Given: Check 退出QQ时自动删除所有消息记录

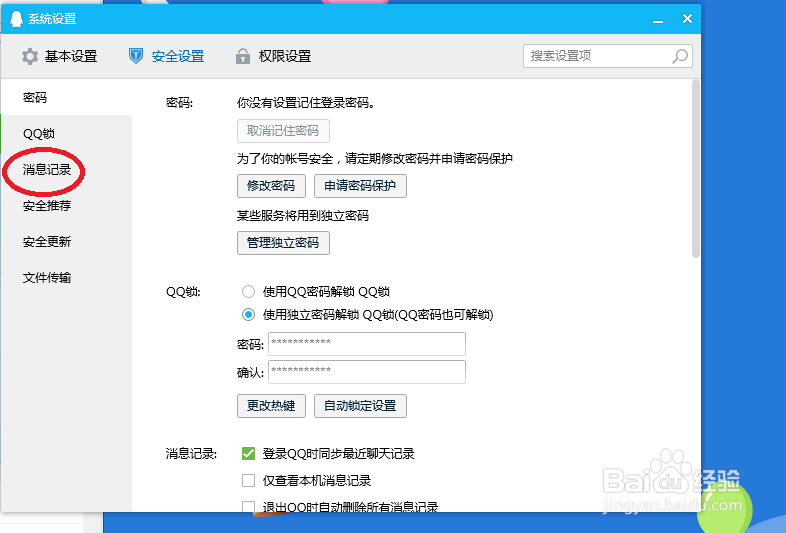Looking at the screenshot, I should pos(248,506).
